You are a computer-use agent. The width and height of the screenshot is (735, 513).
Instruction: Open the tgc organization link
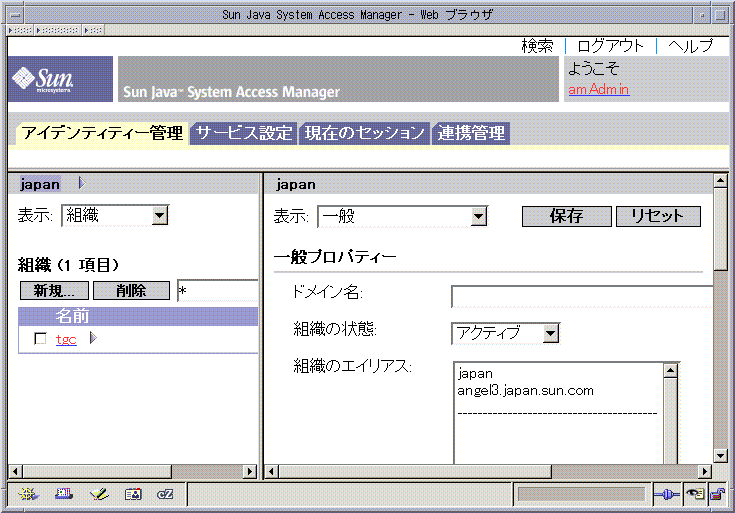pyautogui.click(x=66, y=339)
